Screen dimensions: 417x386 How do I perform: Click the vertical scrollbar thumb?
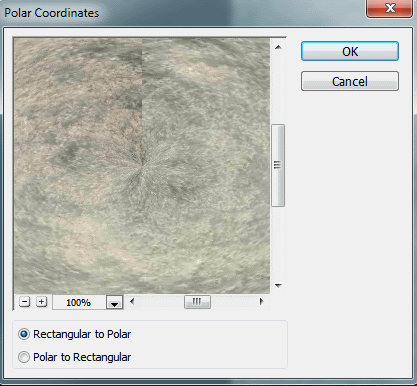point(278,165)
